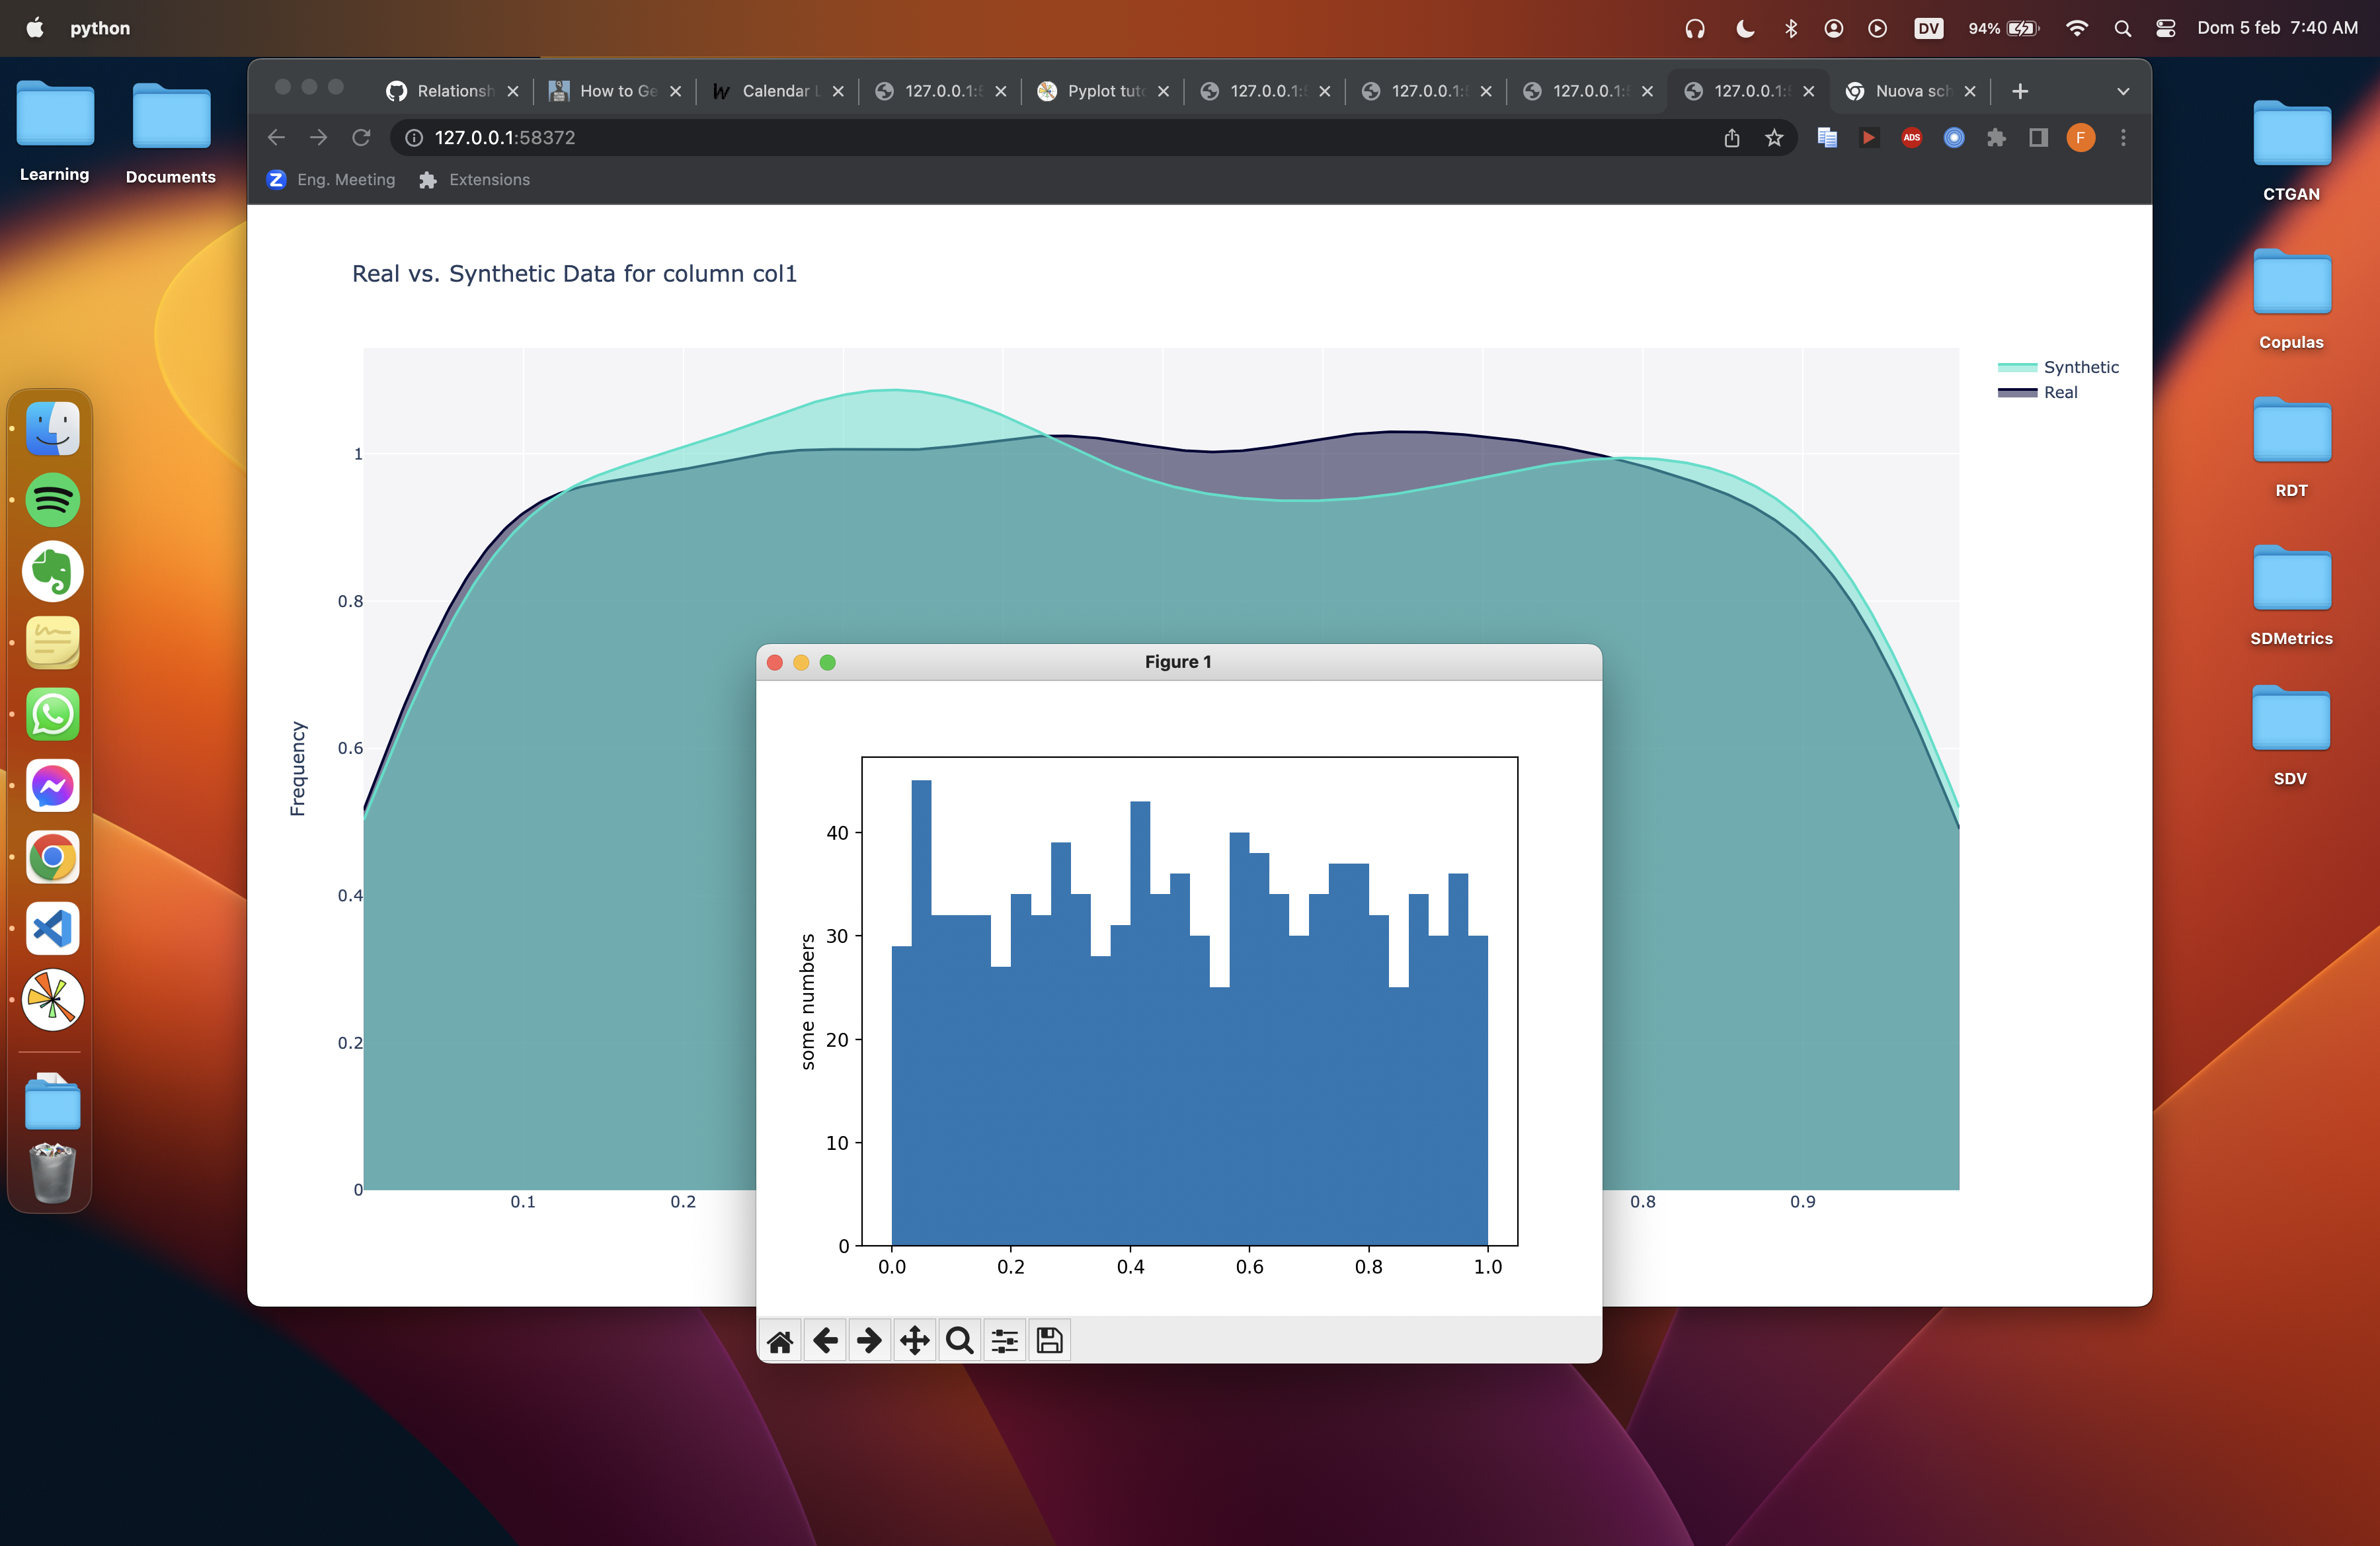Reload the page with the refresh button

361,138
